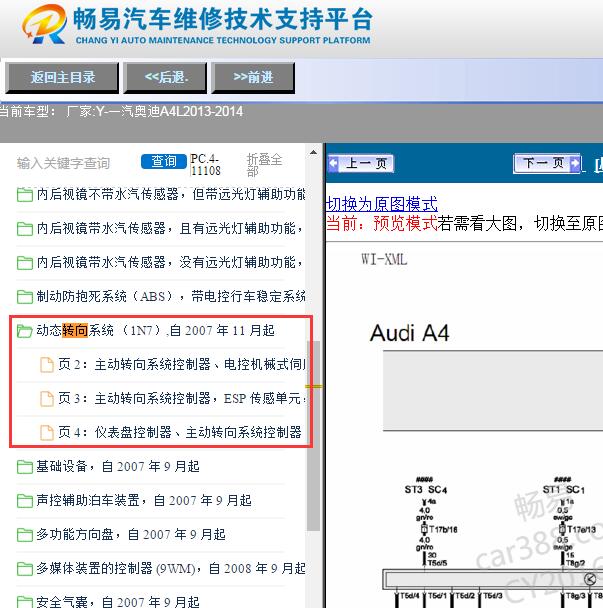Image resolution: width=603 pixels, height=608 pixels.
Task: Click folder icon beside 制动防抱死系统
Action: point(25,297)
